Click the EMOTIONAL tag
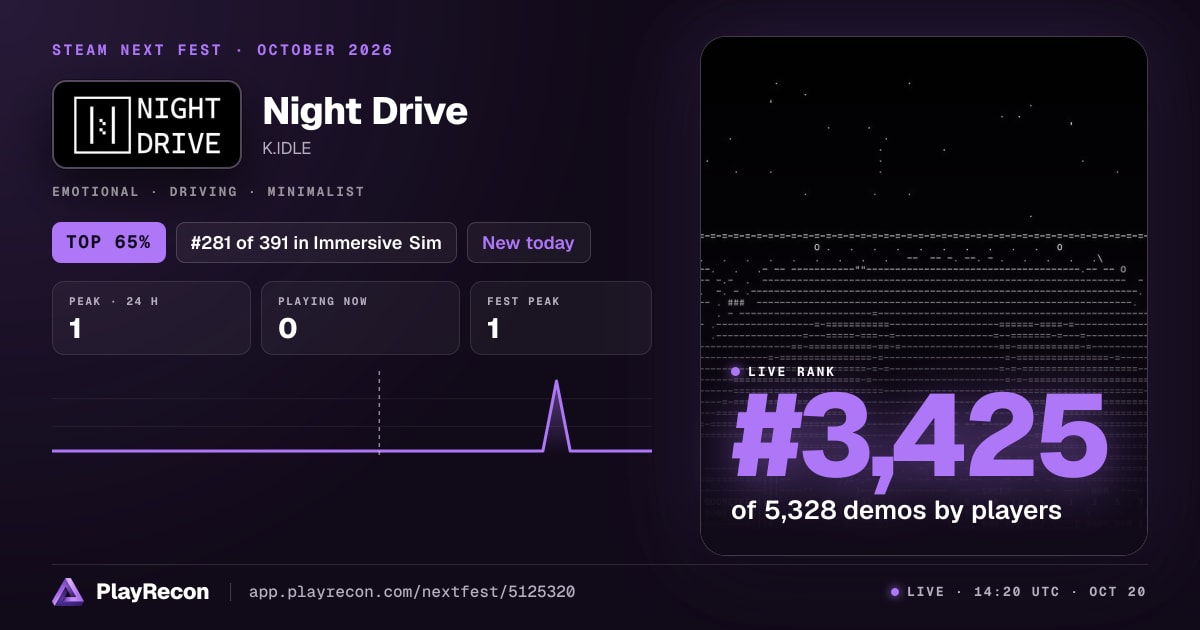The width and height of the screenshot is (1200, 630). [95, 191]
